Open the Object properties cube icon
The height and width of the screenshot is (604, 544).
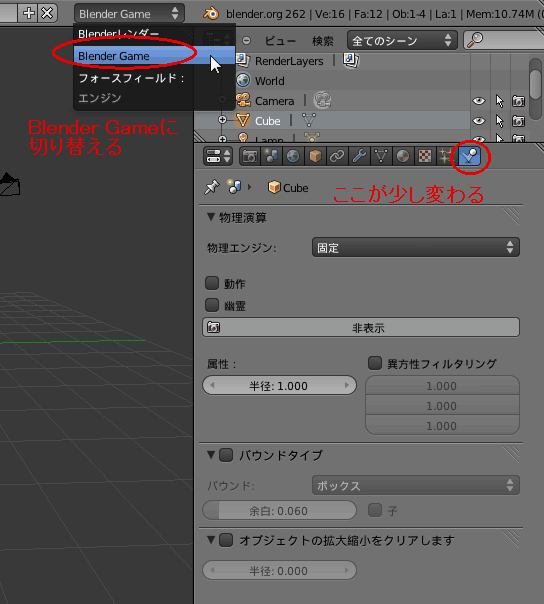(315, 156)
